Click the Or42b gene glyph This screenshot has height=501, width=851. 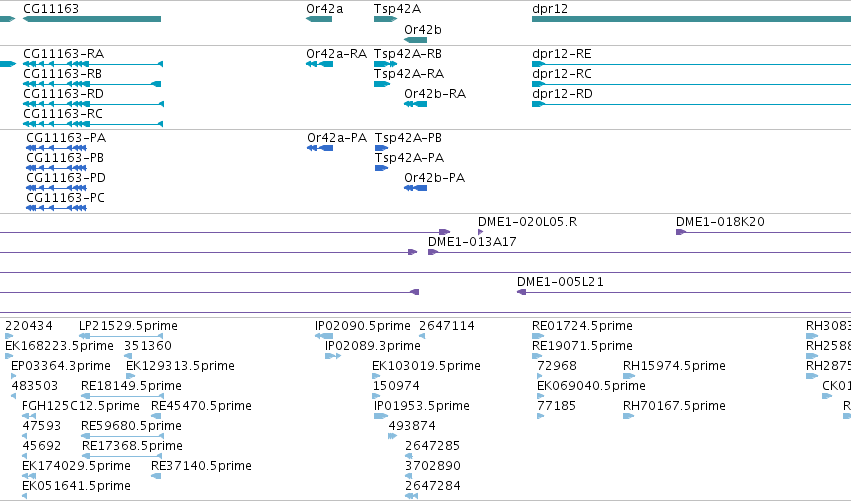[x=416, y=40]
